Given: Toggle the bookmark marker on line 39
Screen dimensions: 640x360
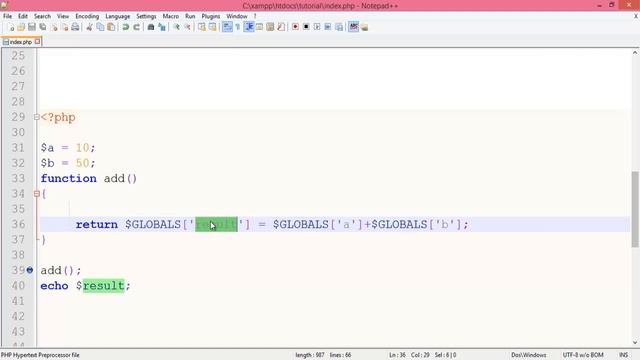Looking at the screenshot, I should pos(30,270).
